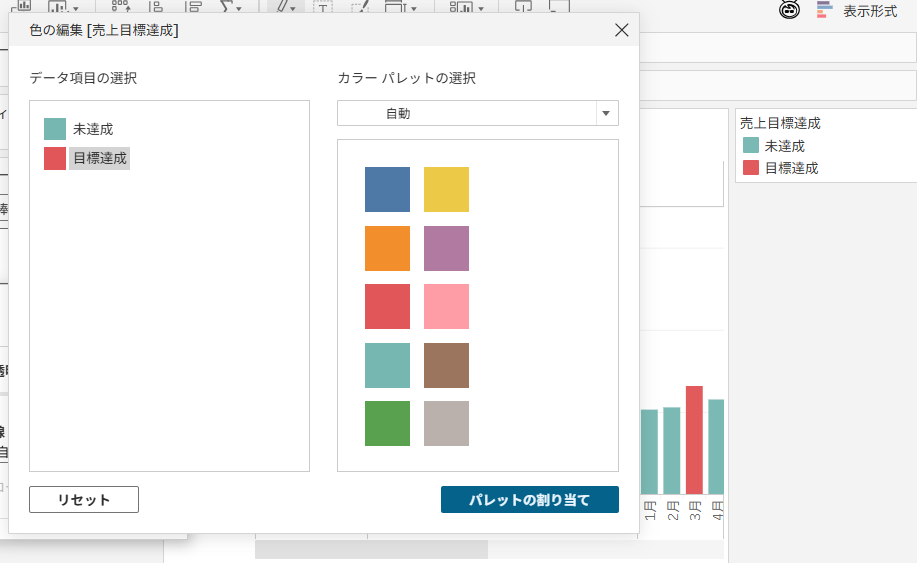
Task: Click the カラー パレットの選択 heading
Action: (x=406, y=78)
